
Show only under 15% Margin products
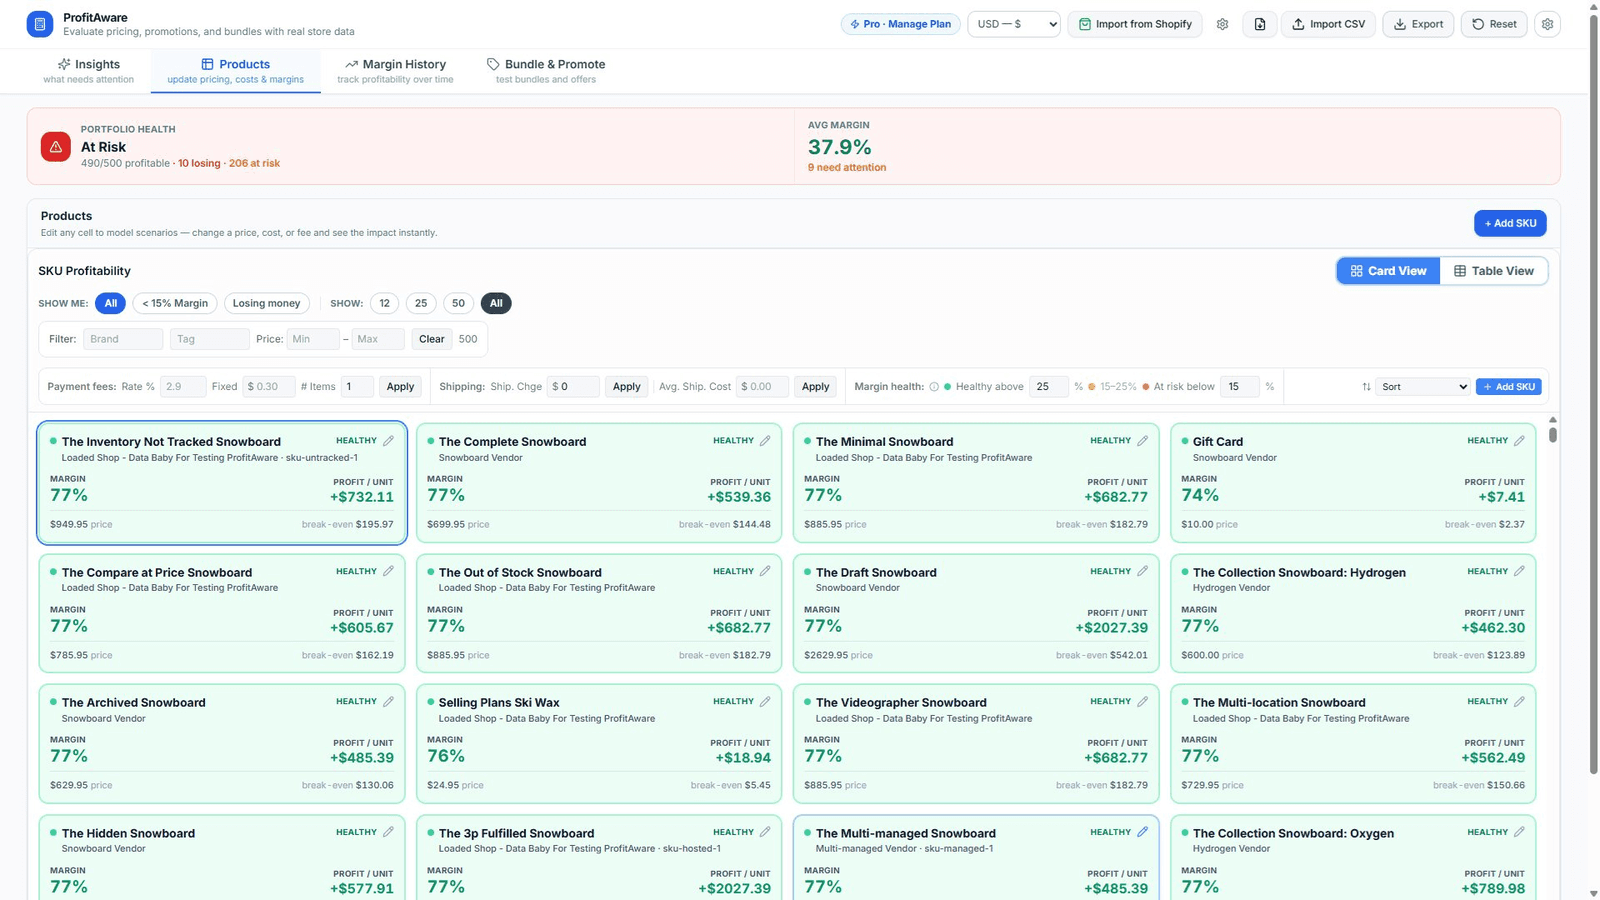pos(175,303)
